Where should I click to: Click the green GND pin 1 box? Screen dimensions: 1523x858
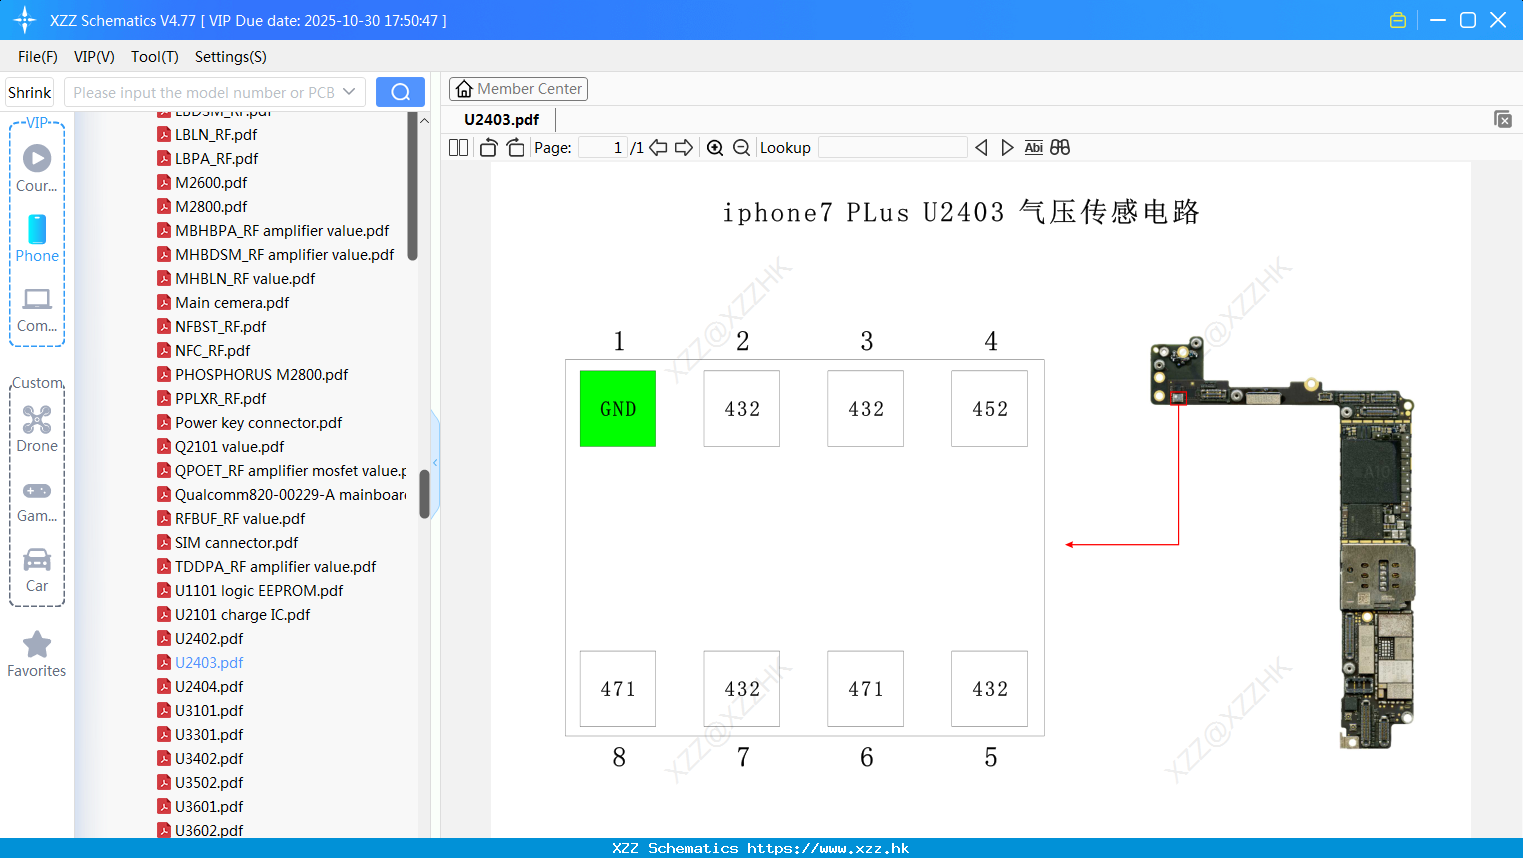point(618,409)
